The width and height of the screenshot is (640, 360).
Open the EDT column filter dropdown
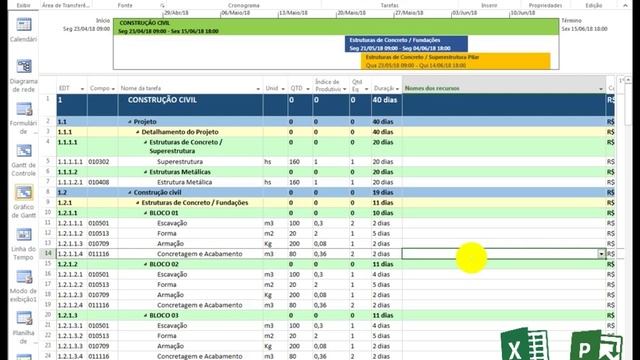click(x=82, y=89)
